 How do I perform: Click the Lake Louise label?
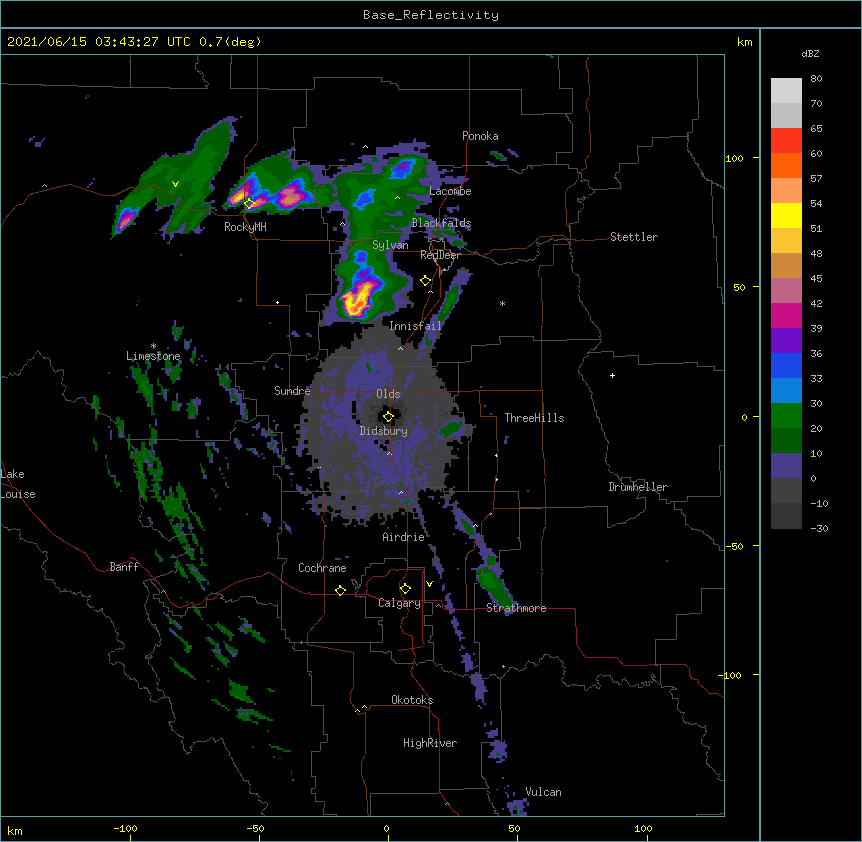pyautogui.click(x=18, y=484)
